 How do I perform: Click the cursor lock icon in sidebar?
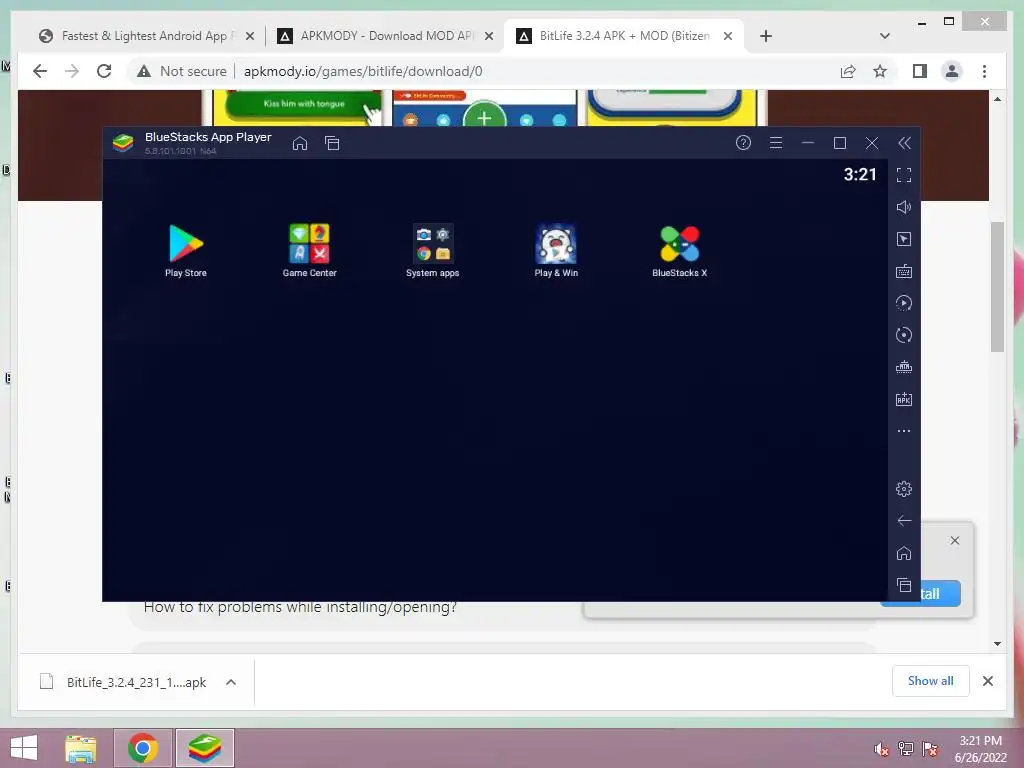pos(904,239)
